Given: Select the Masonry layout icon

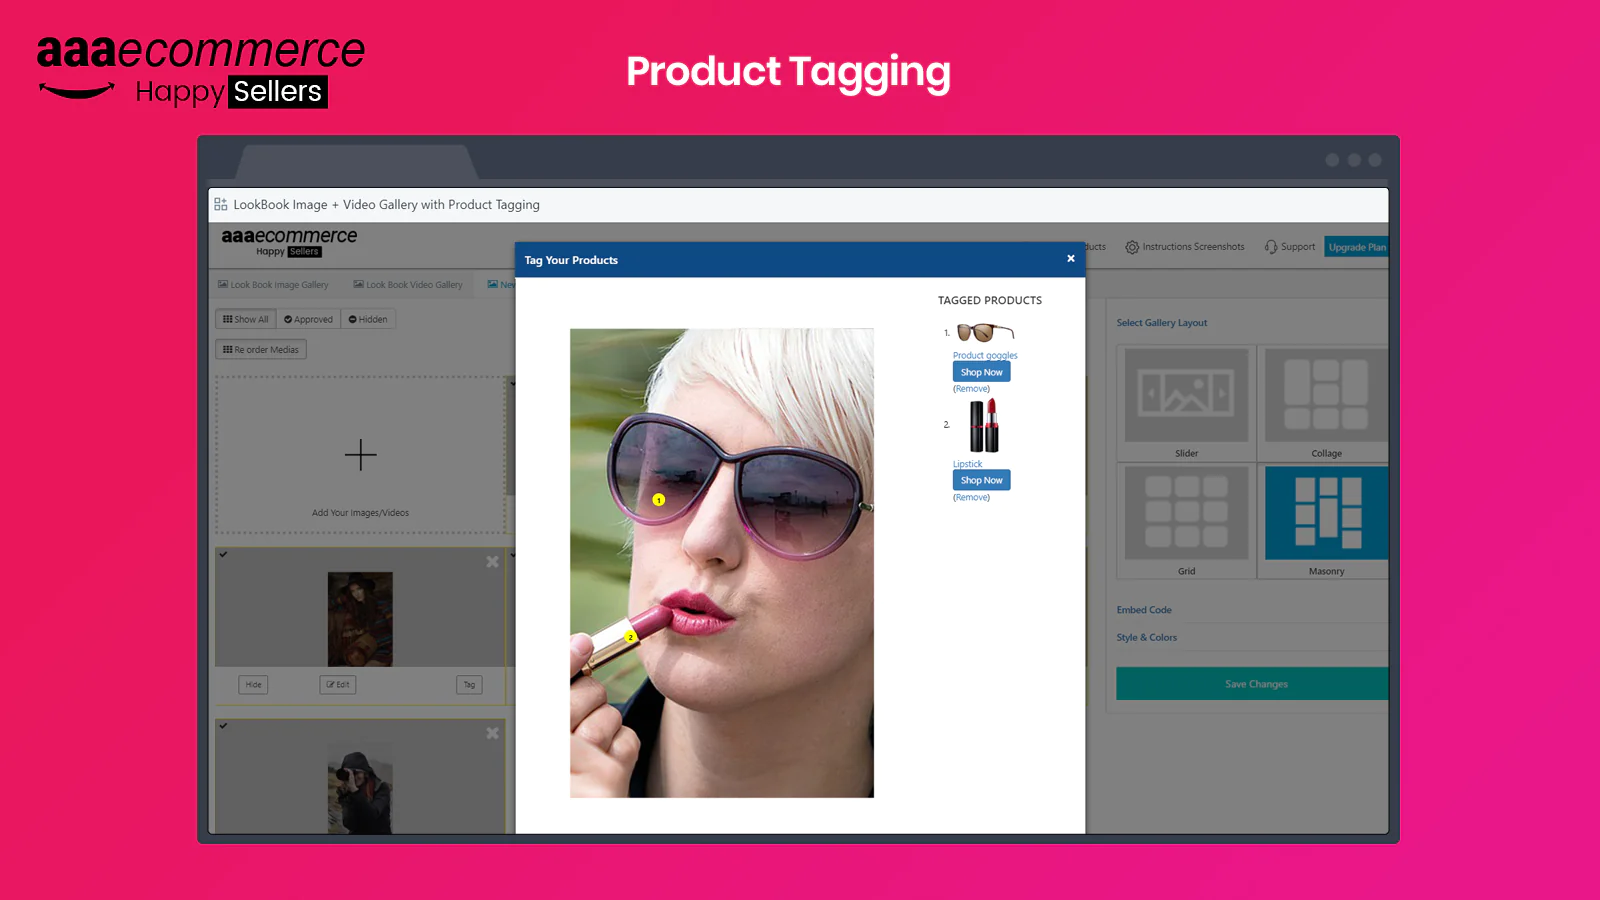Looking at the screenshot, I should 1326,514.
